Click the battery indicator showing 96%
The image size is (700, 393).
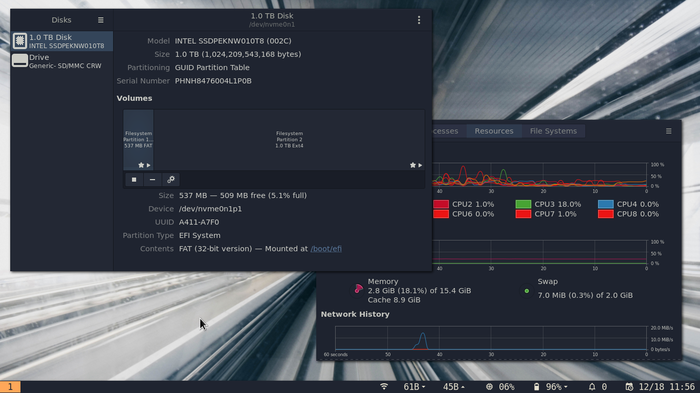coord(551,387)
